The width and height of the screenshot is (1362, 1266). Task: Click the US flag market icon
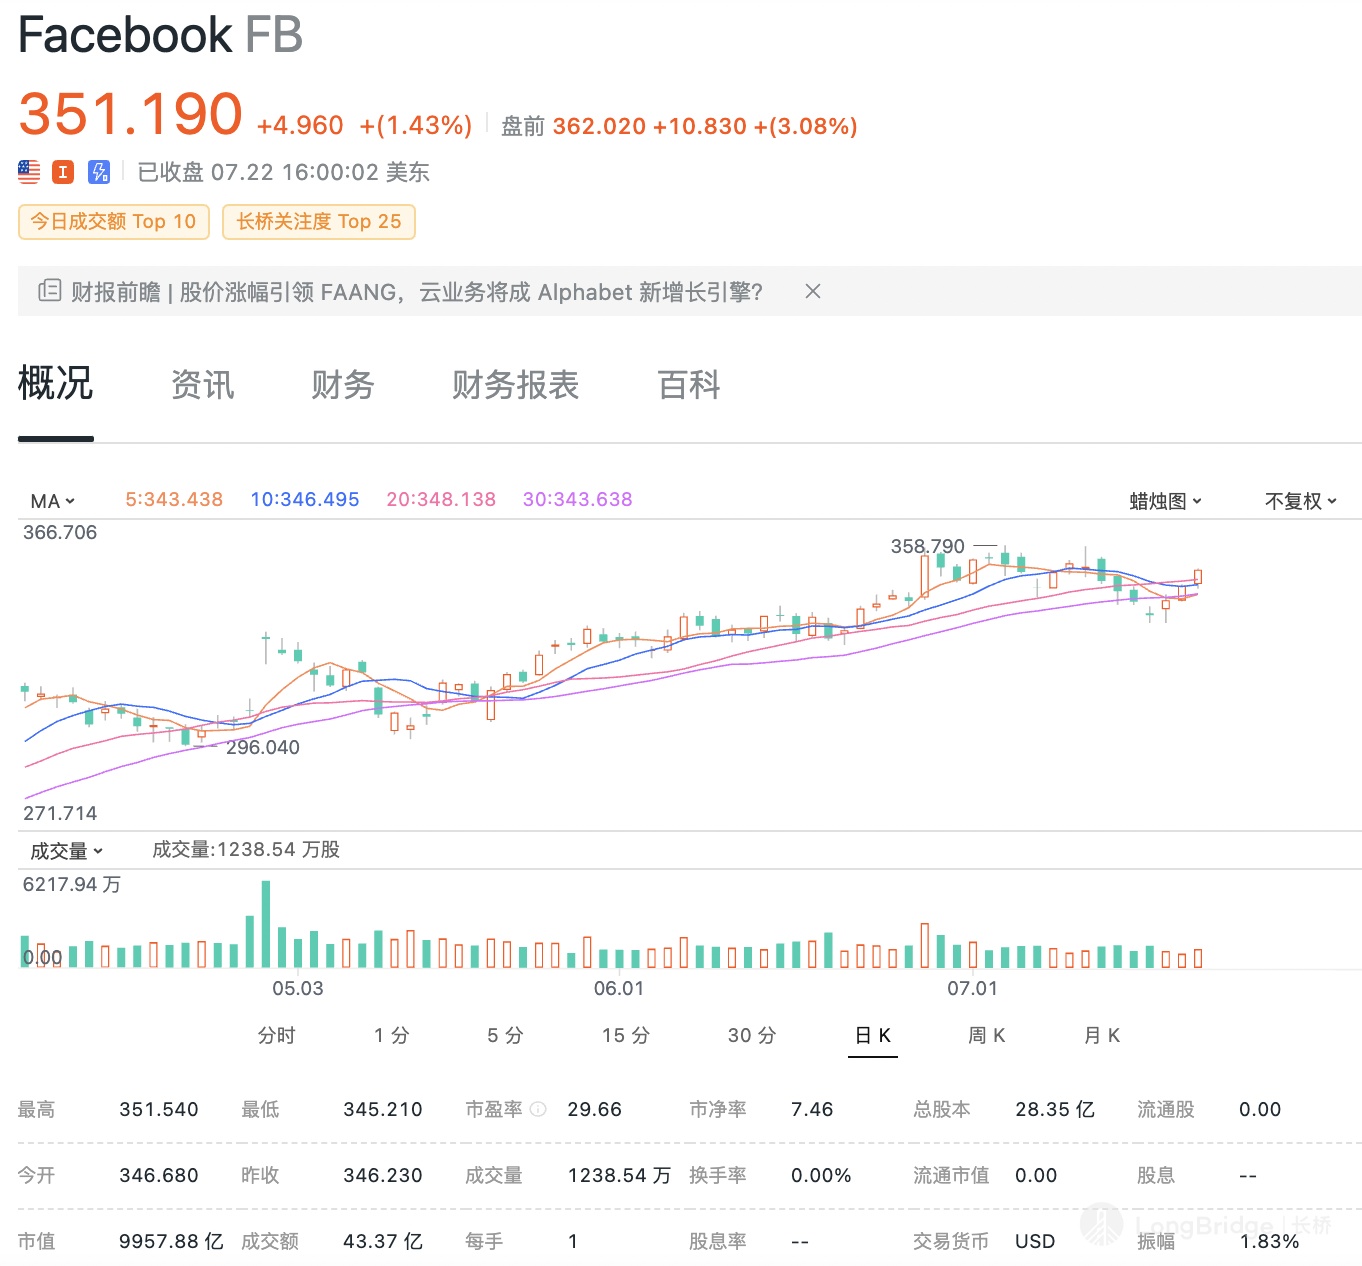tap(29, 172)
